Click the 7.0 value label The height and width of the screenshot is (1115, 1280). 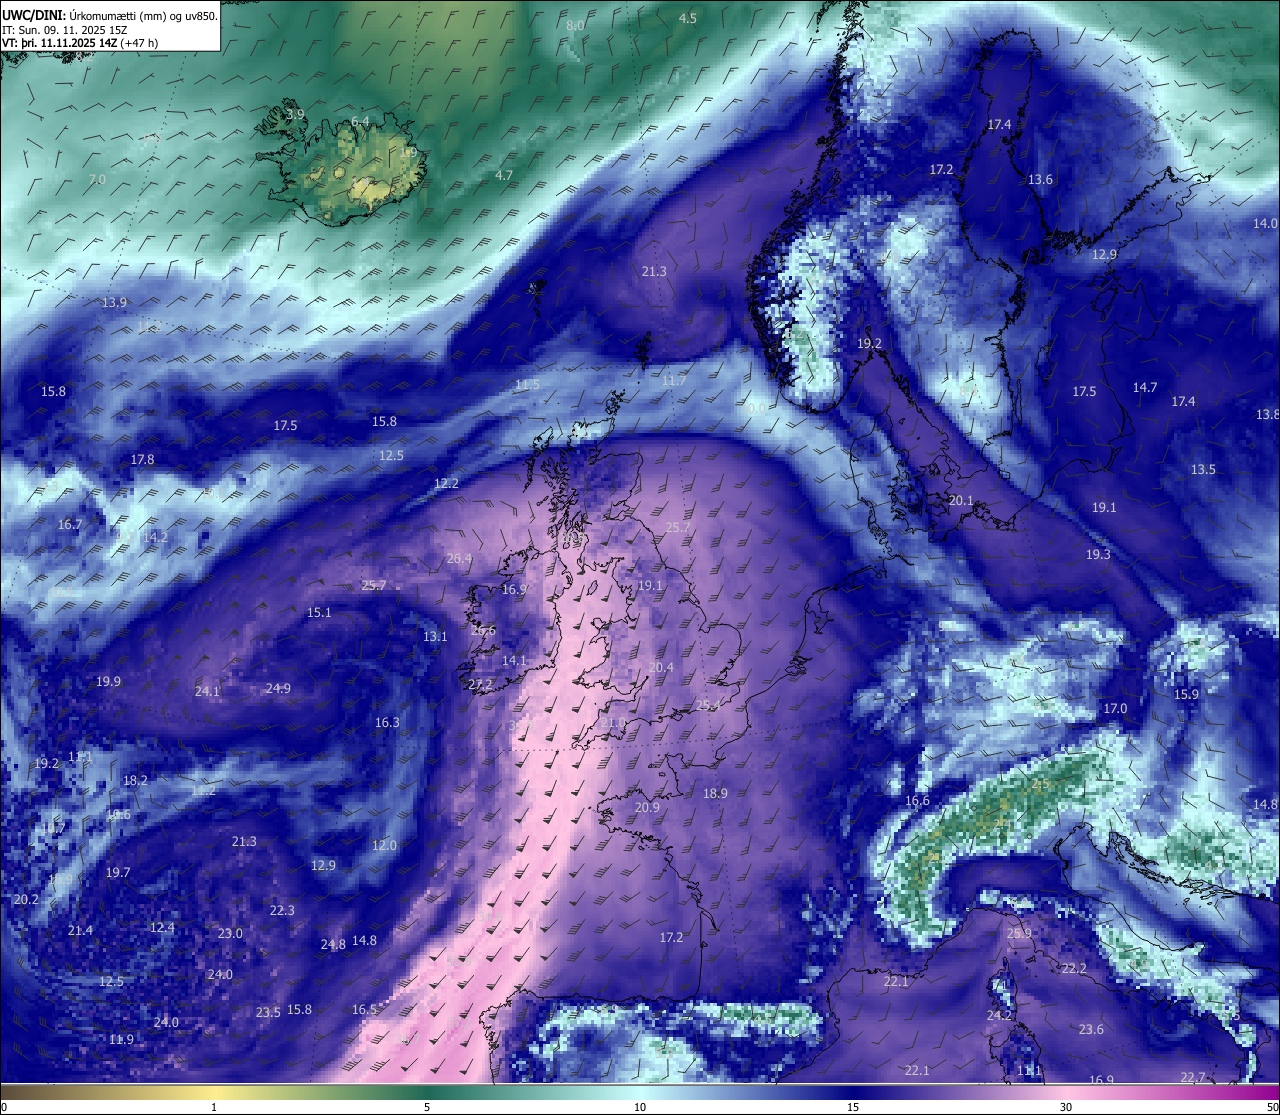click(x=97, y=179)
